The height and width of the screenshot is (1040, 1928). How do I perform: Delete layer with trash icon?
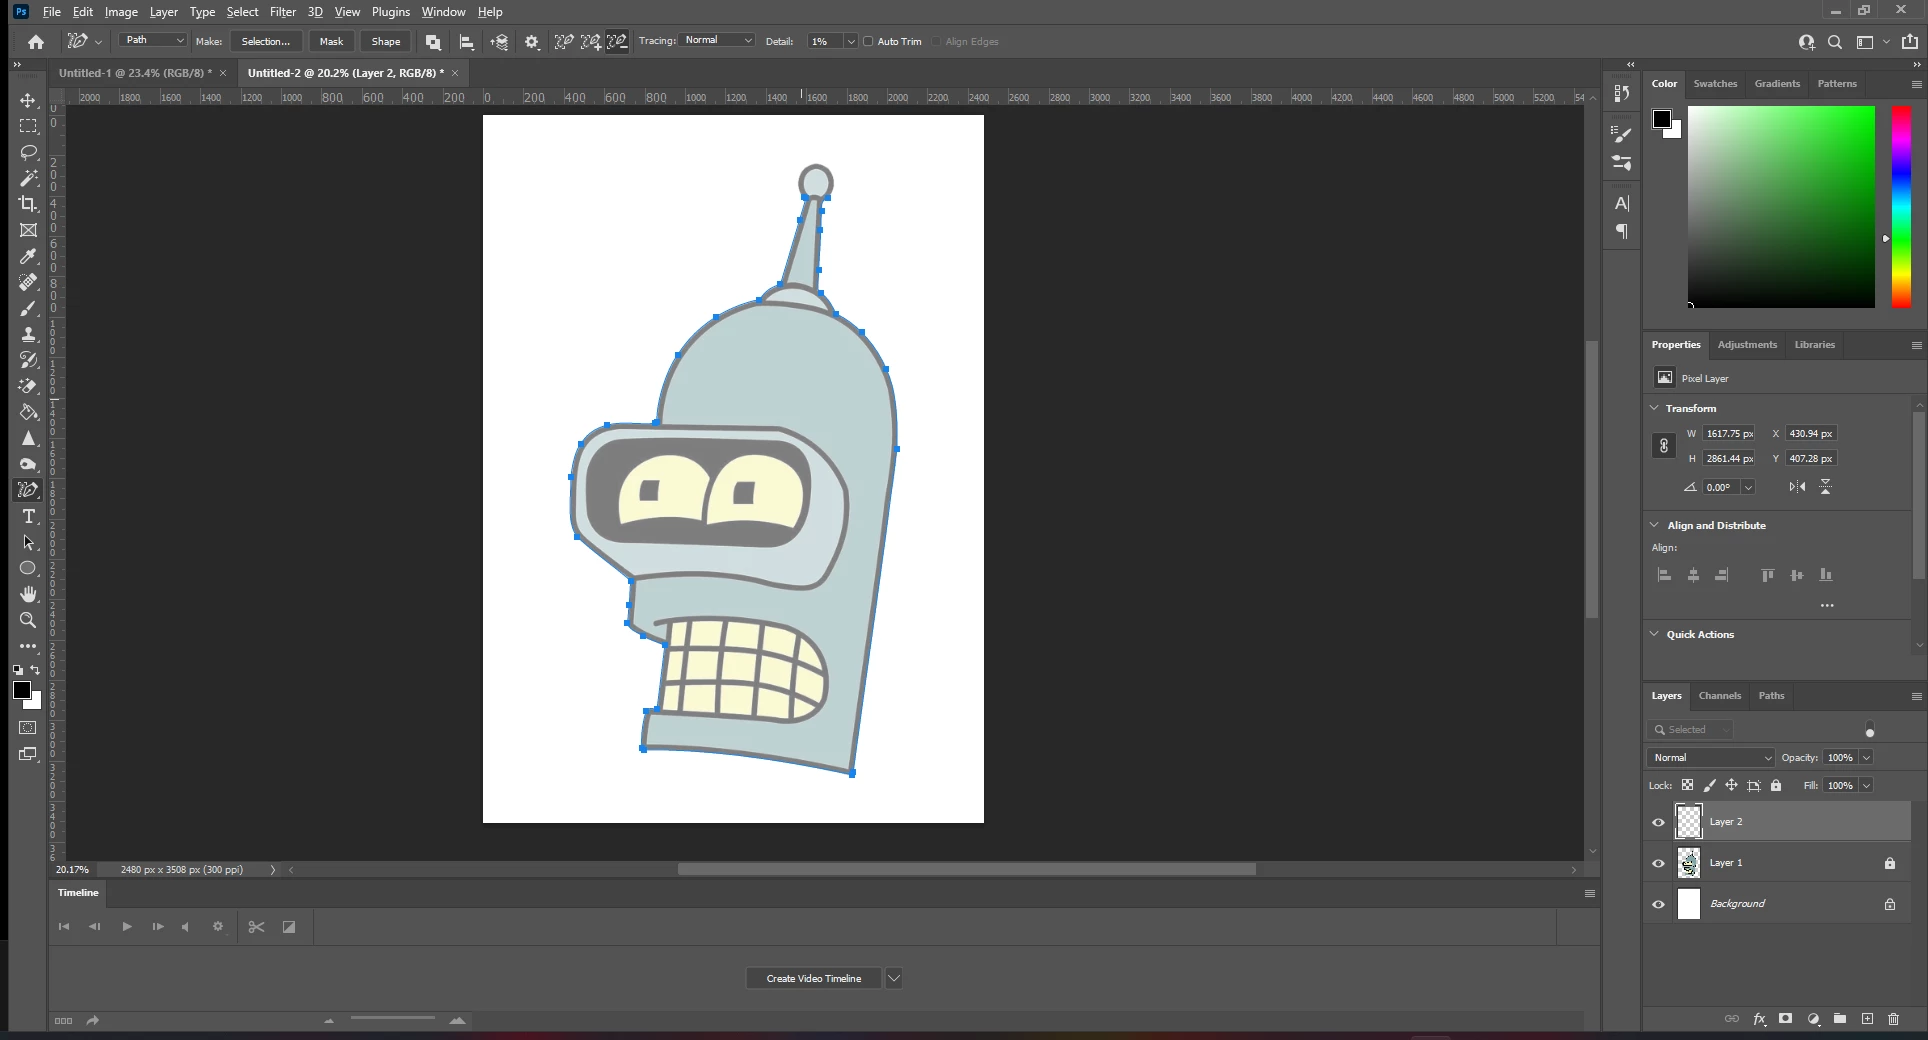tap(1893, 1019)
